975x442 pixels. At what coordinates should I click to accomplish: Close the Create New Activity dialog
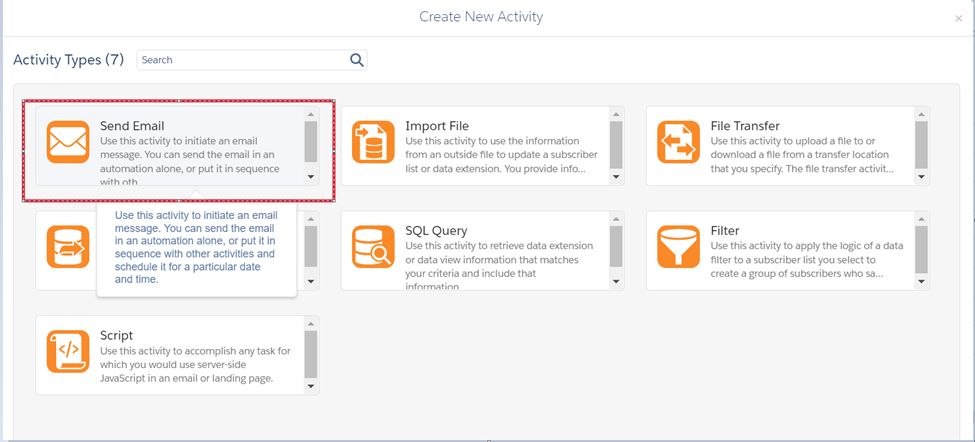click(x=959, y=18)
